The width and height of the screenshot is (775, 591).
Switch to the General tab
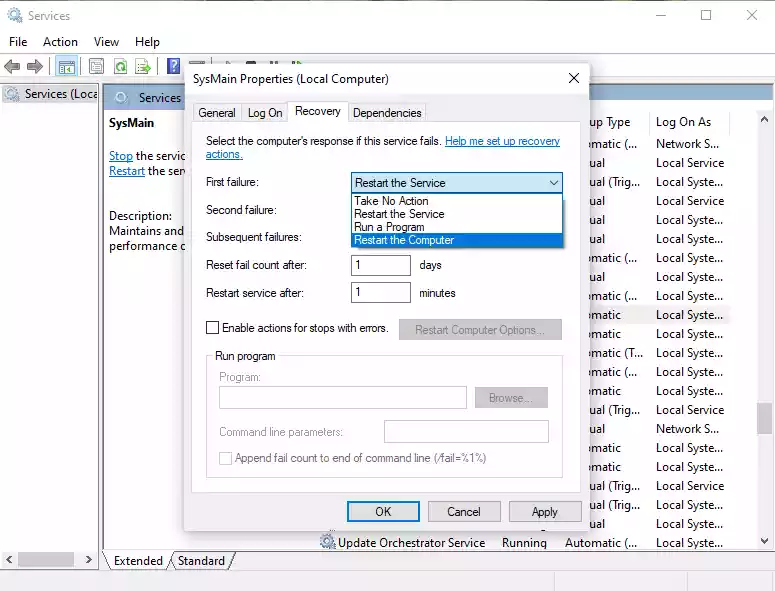pos(216,113)
